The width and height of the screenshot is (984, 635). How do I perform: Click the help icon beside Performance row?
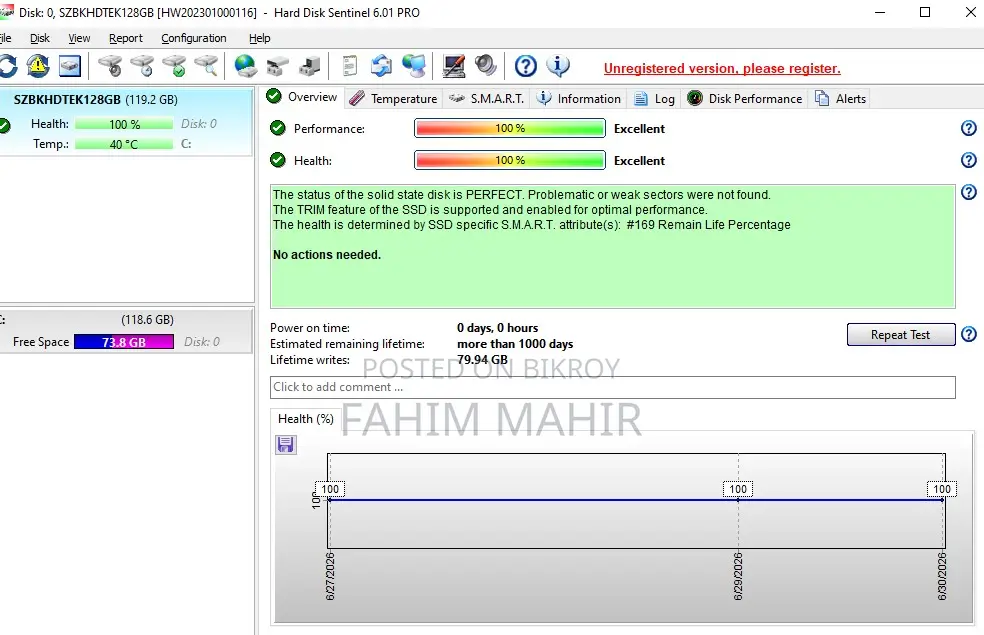(969, 128)
